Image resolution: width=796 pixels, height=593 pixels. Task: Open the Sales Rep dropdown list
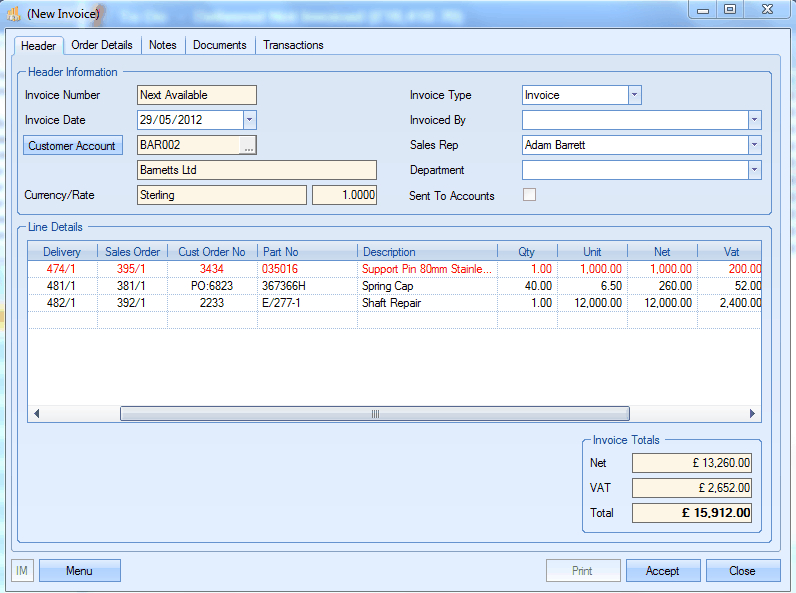754,145
